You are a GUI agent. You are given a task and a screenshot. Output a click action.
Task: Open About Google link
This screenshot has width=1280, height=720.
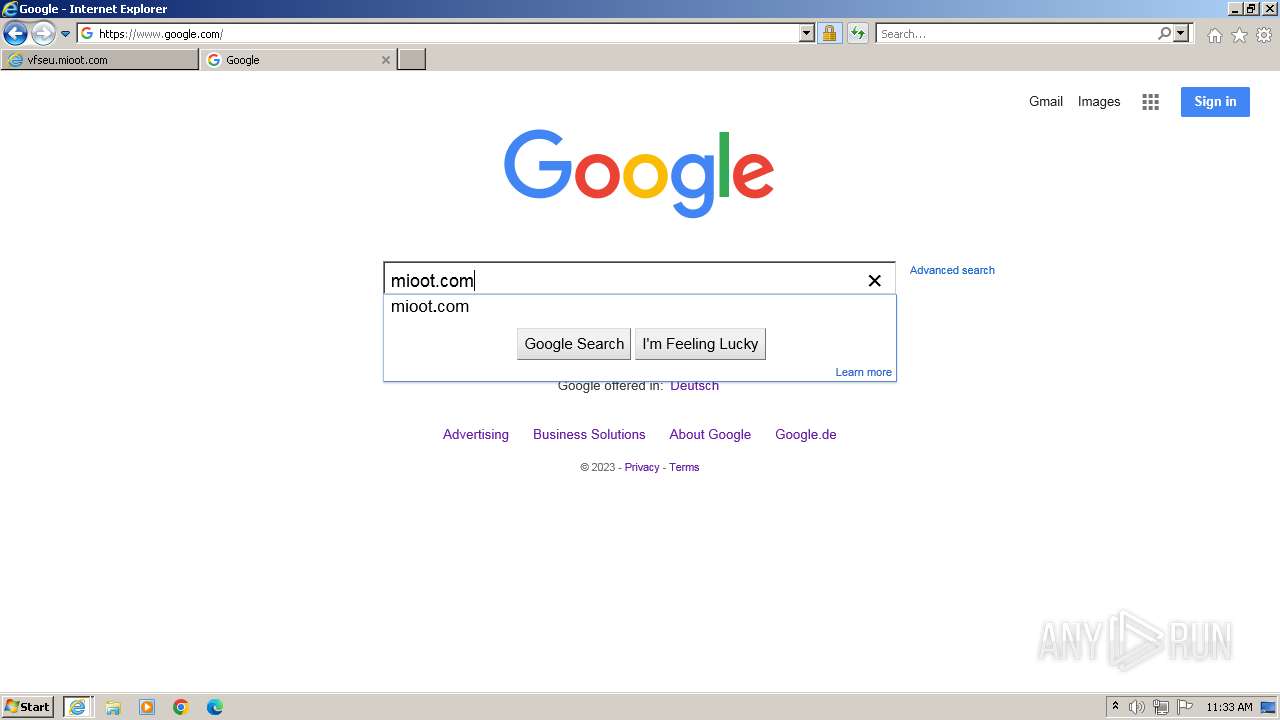(710, 434)
